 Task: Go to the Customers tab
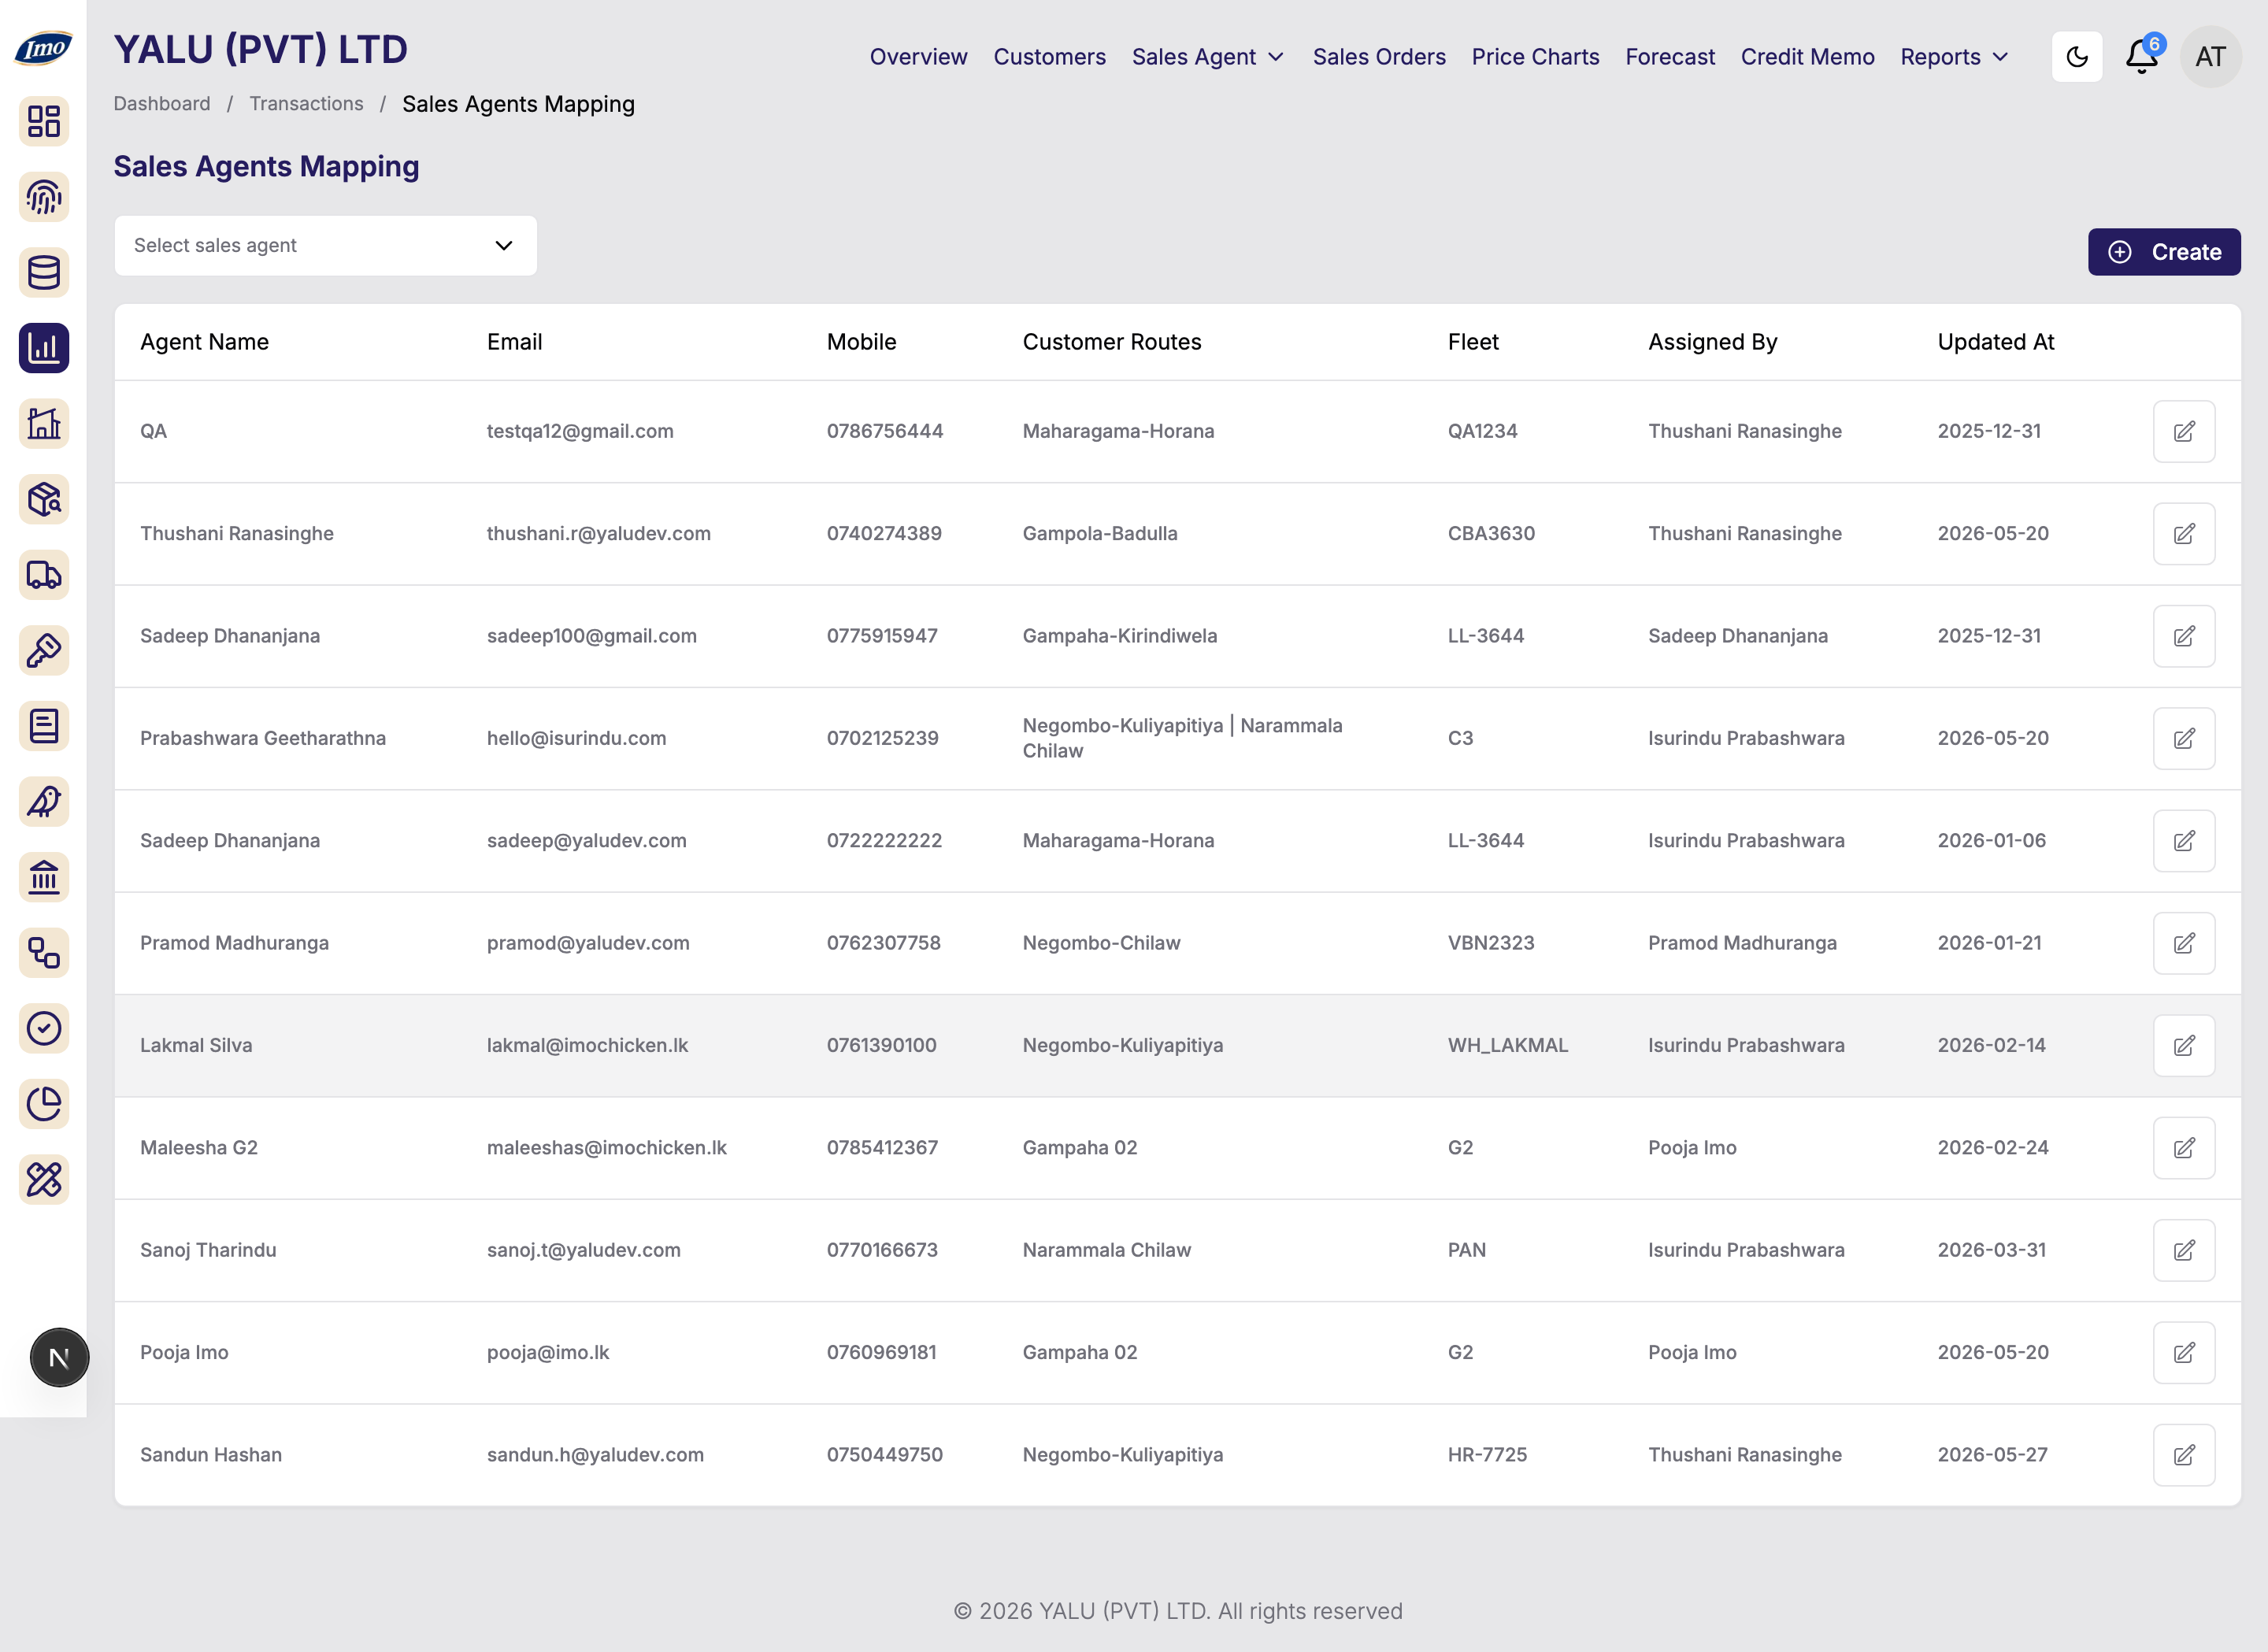[1049, 57]
